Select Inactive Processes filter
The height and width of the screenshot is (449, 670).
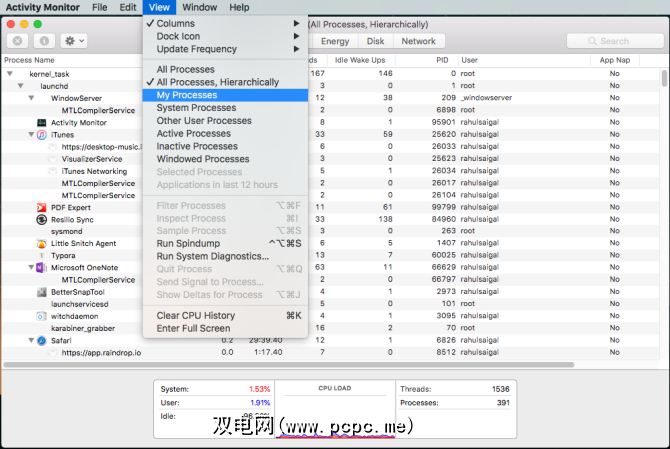[x=225, y=146]
